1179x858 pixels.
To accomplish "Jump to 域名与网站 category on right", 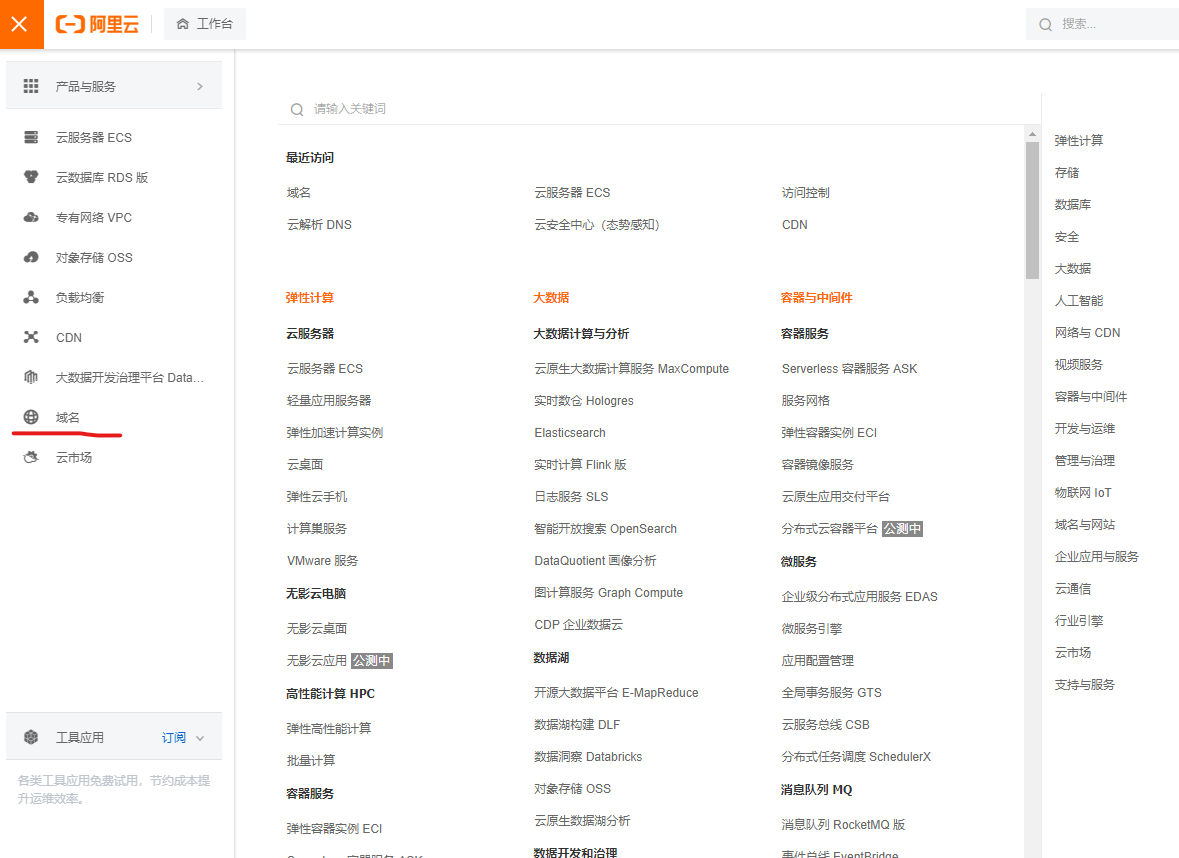I will (x=1084, y=525).
